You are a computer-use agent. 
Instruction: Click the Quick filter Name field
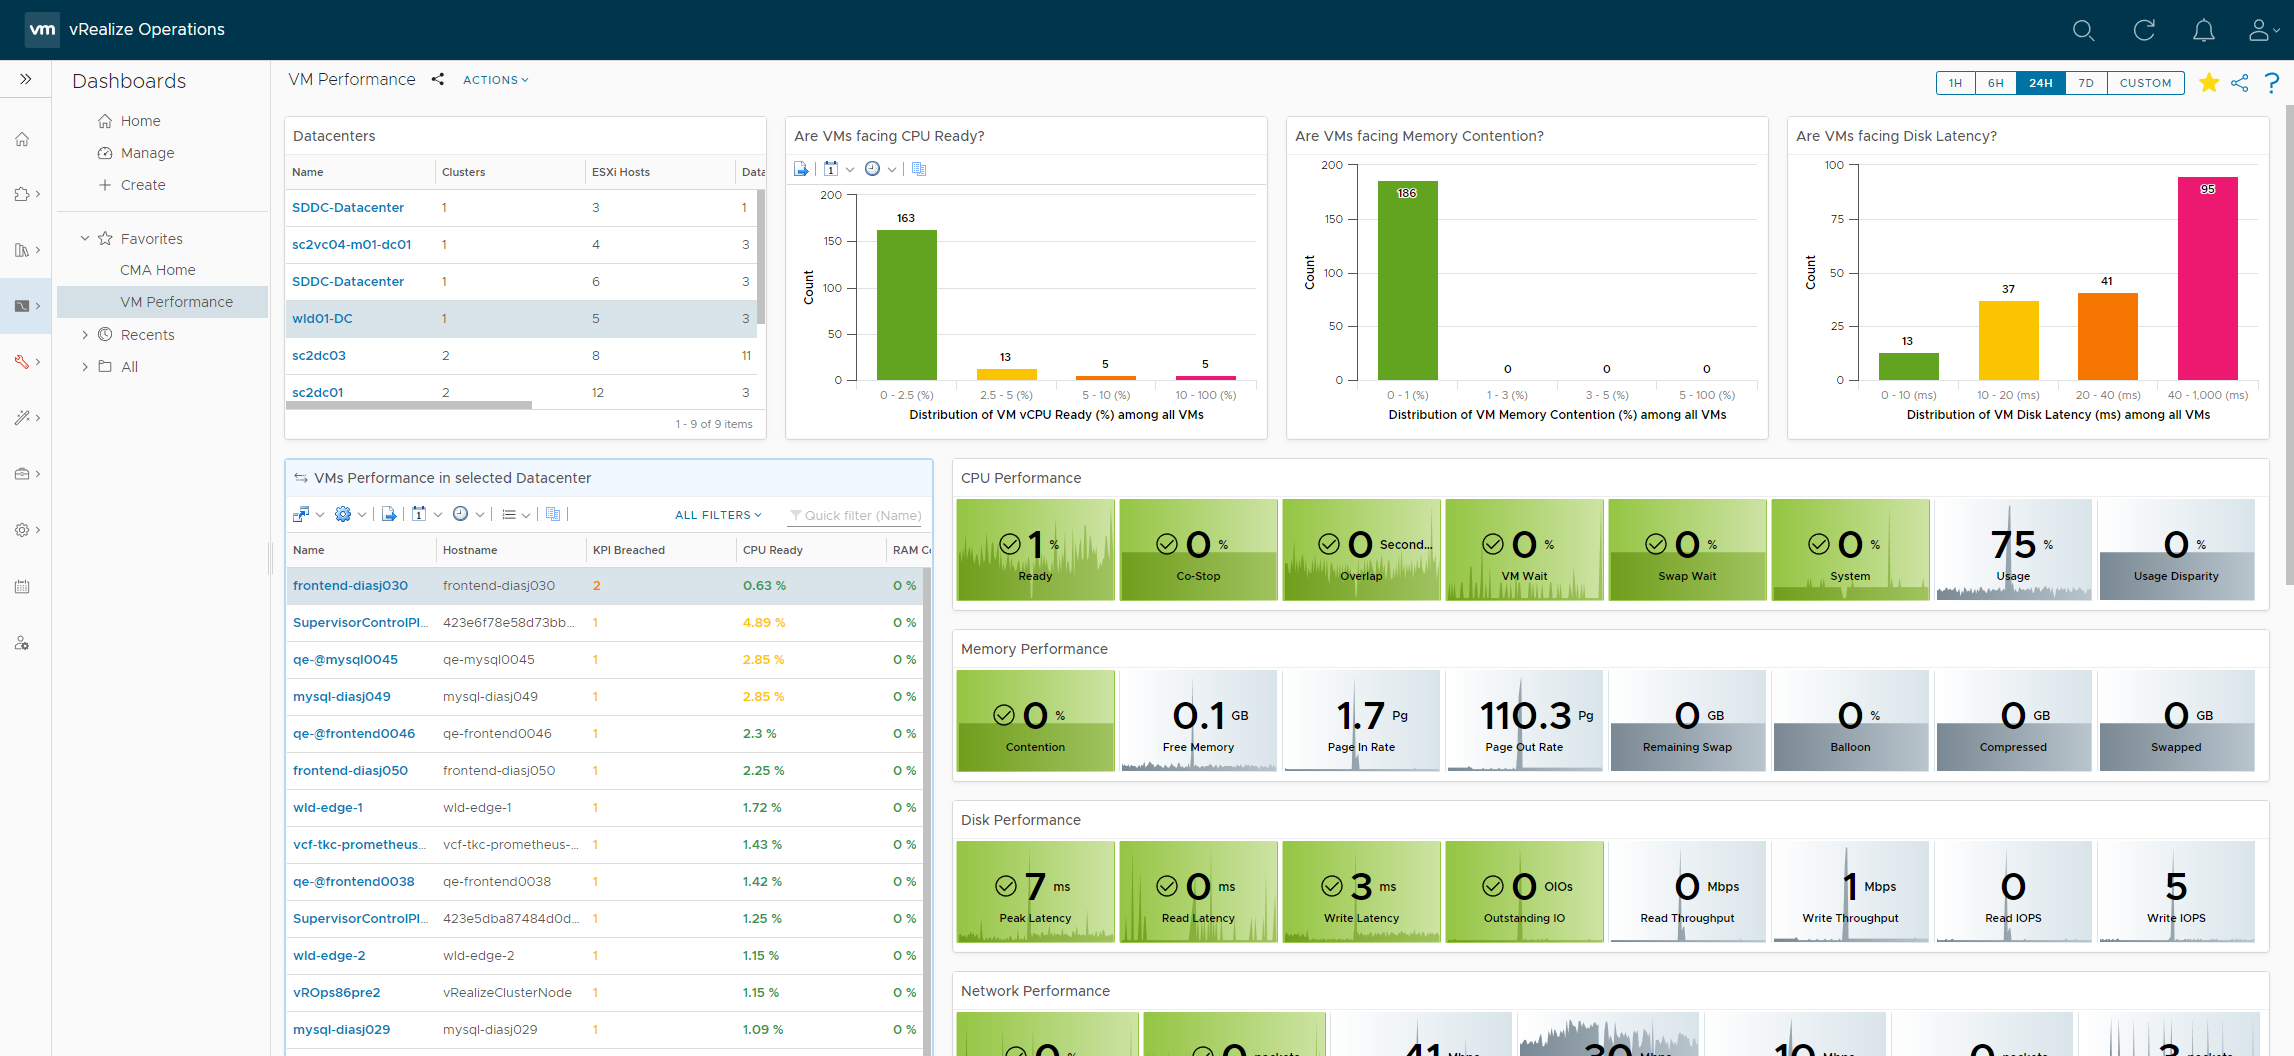pos(862,515)
